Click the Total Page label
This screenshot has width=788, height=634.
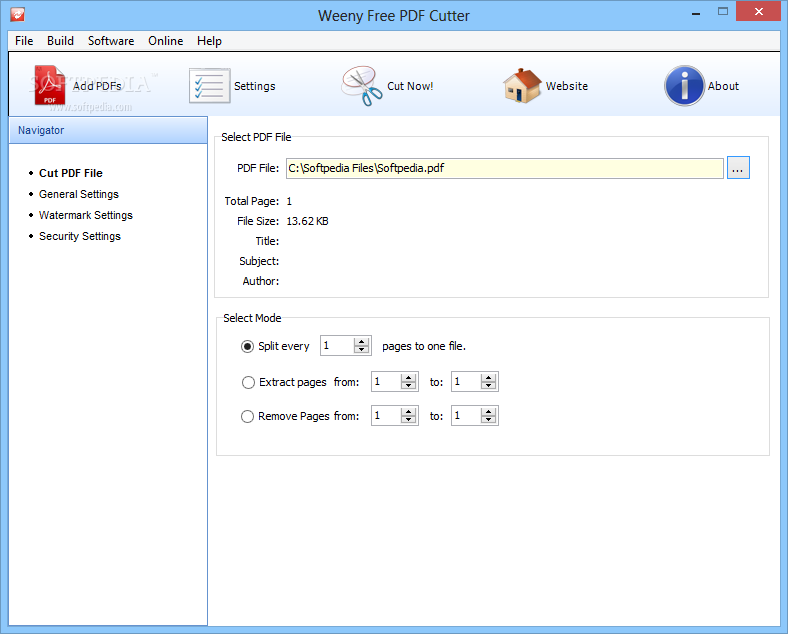coord(252,201)
